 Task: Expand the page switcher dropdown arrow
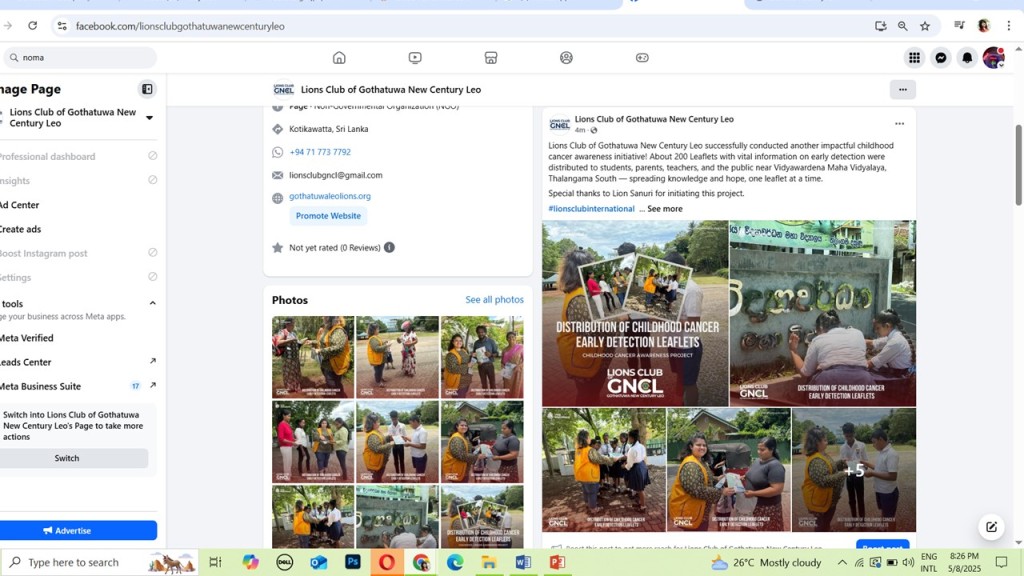pyautogui.click(x=150, y=118)
